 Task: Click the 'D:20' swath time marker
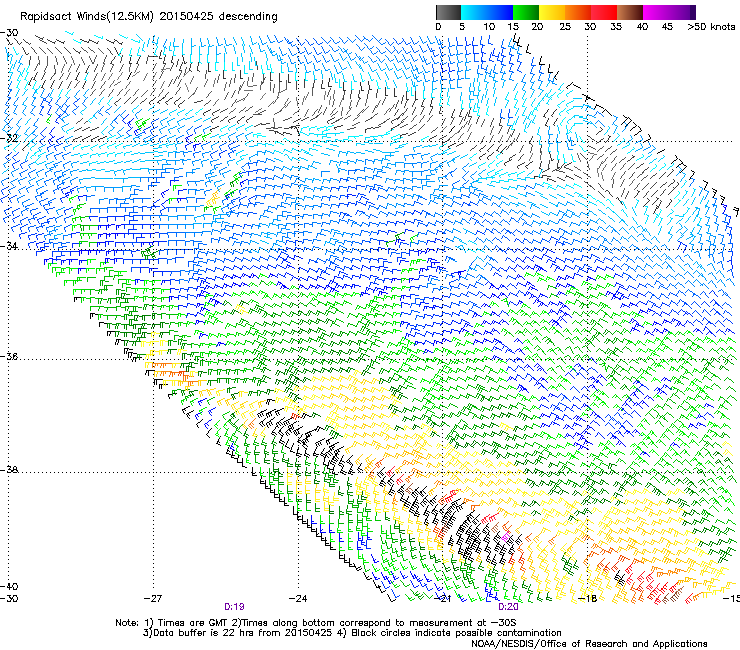point(508,607)
